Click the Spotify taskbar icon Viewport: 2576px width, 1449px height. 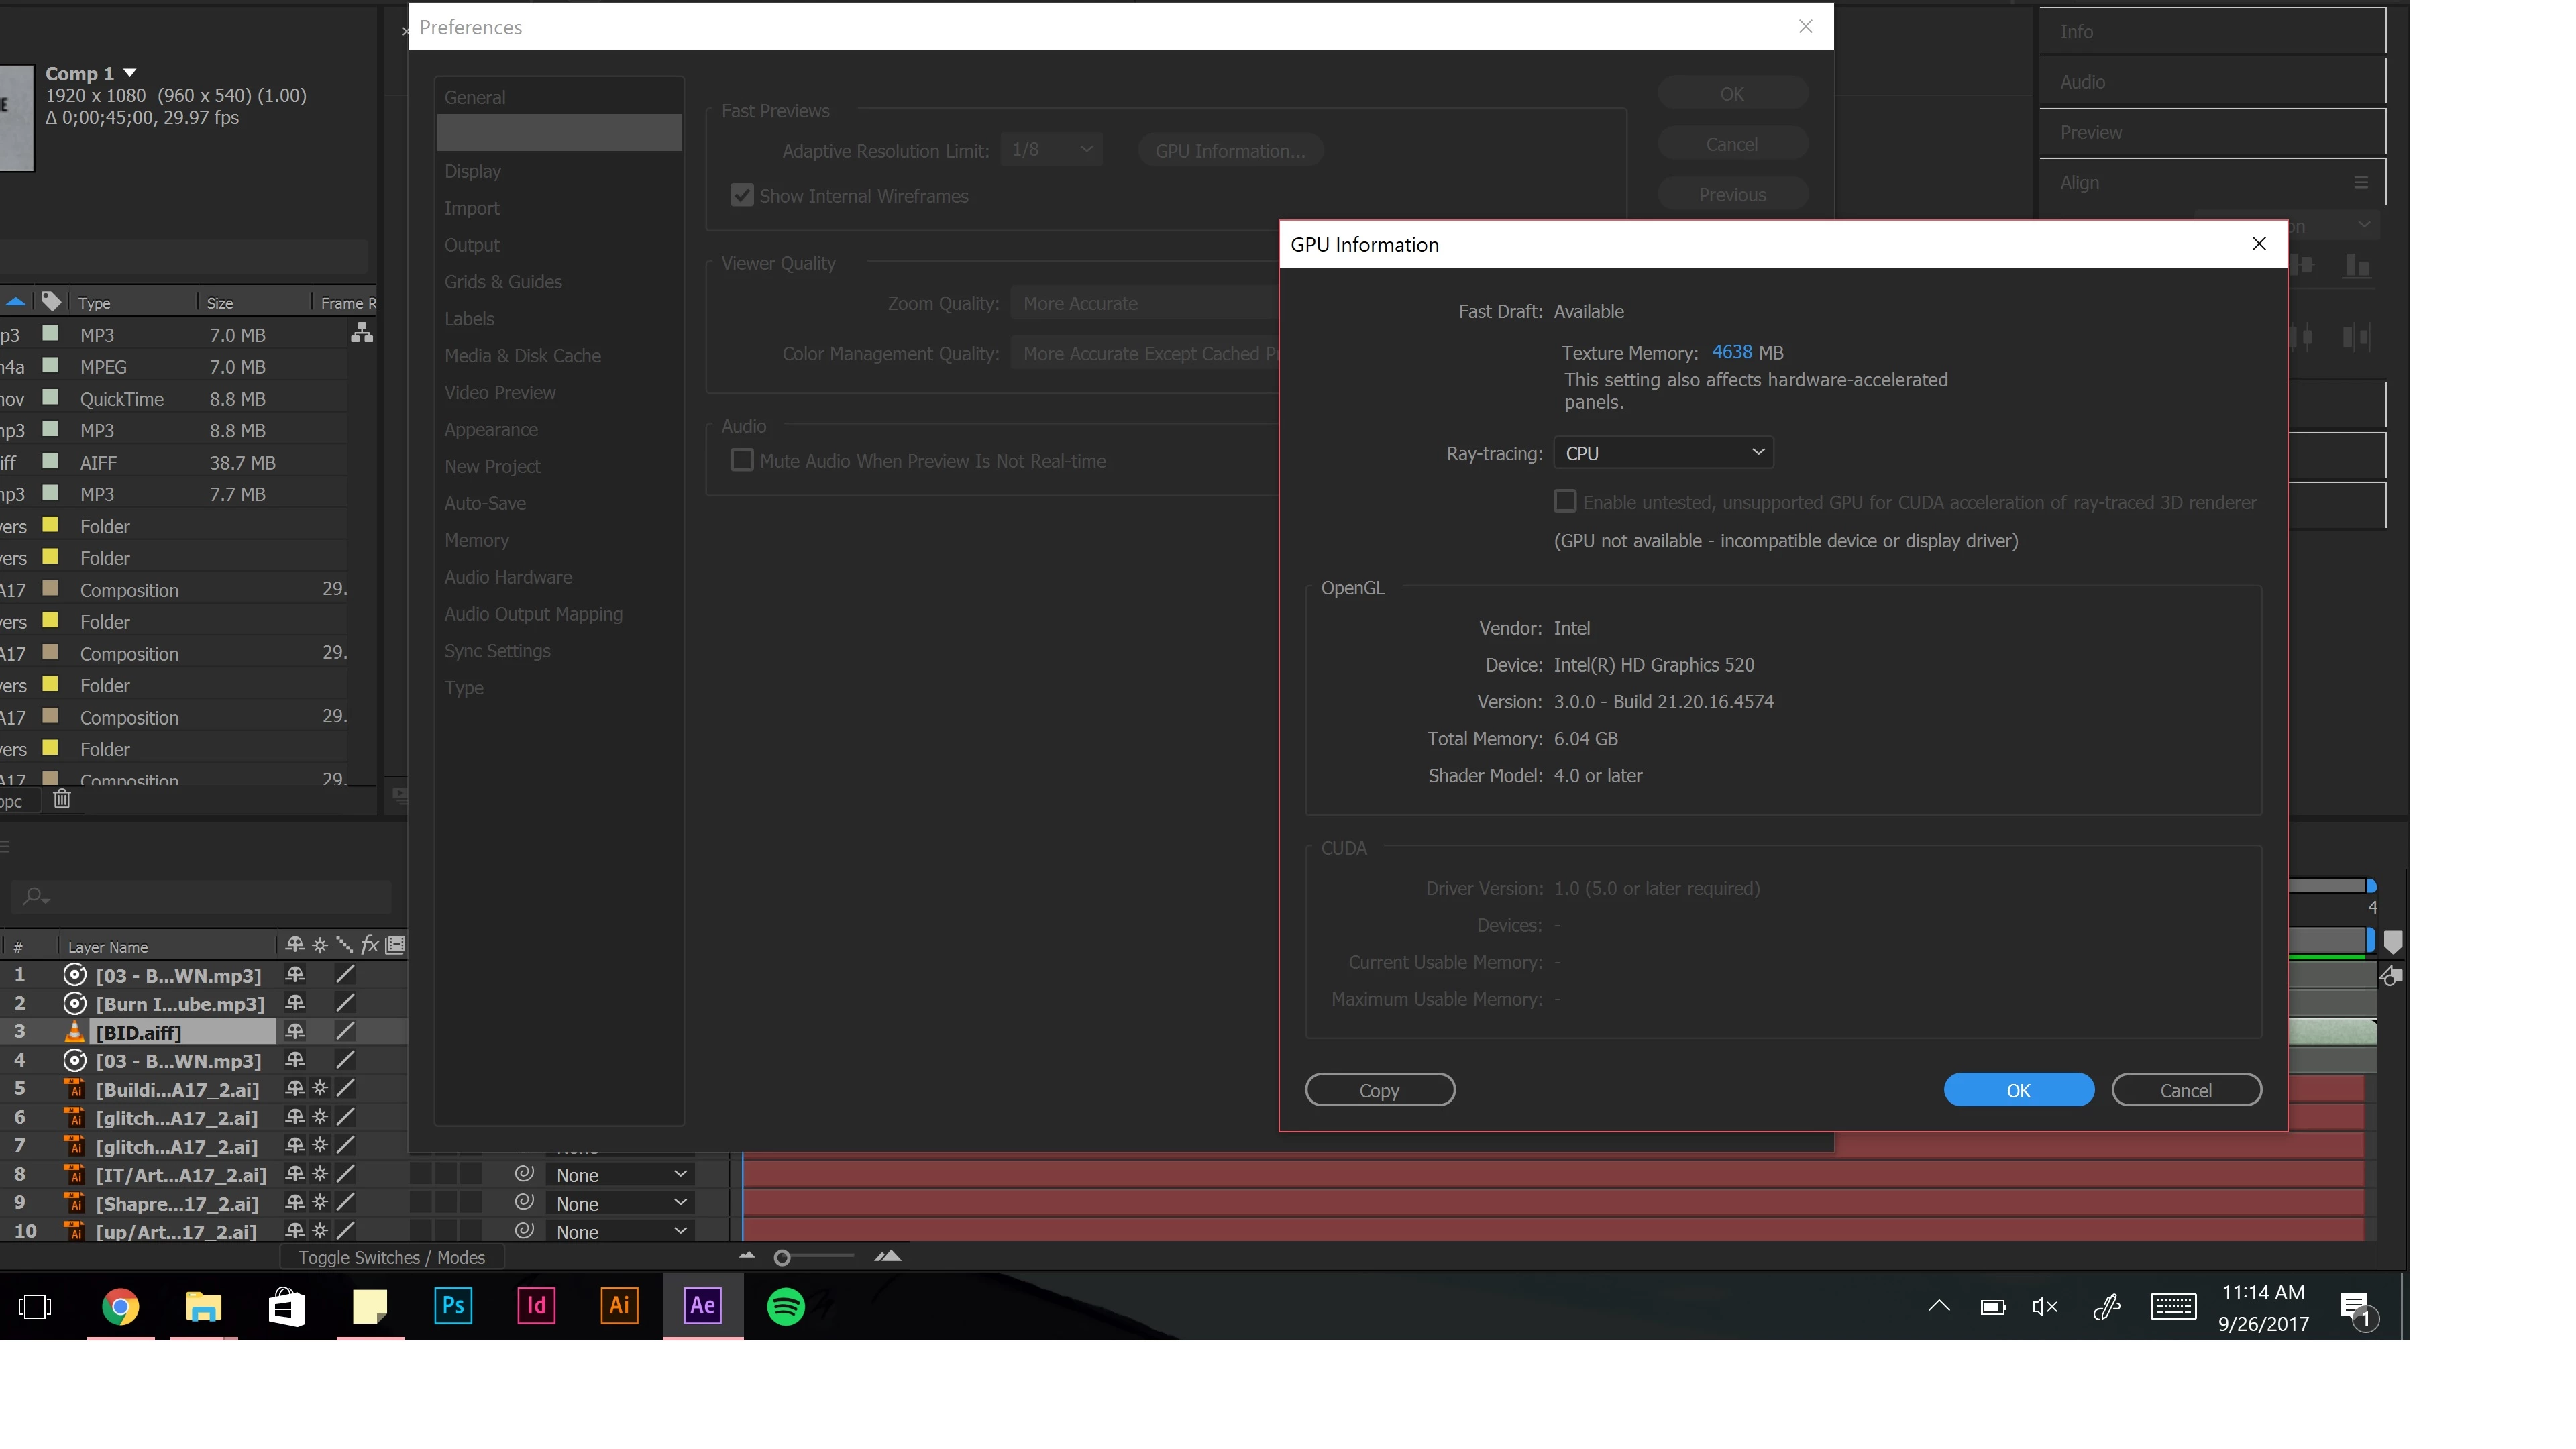[x=785, y=1306]
